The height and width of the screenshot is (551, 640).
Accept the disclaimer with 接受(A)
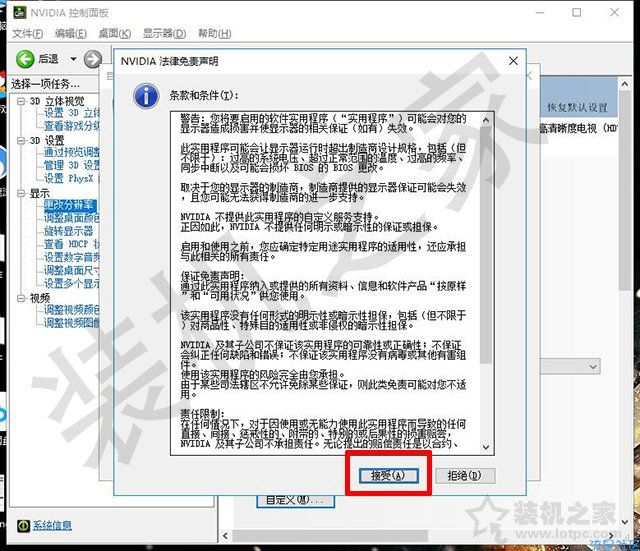[388, 475]
